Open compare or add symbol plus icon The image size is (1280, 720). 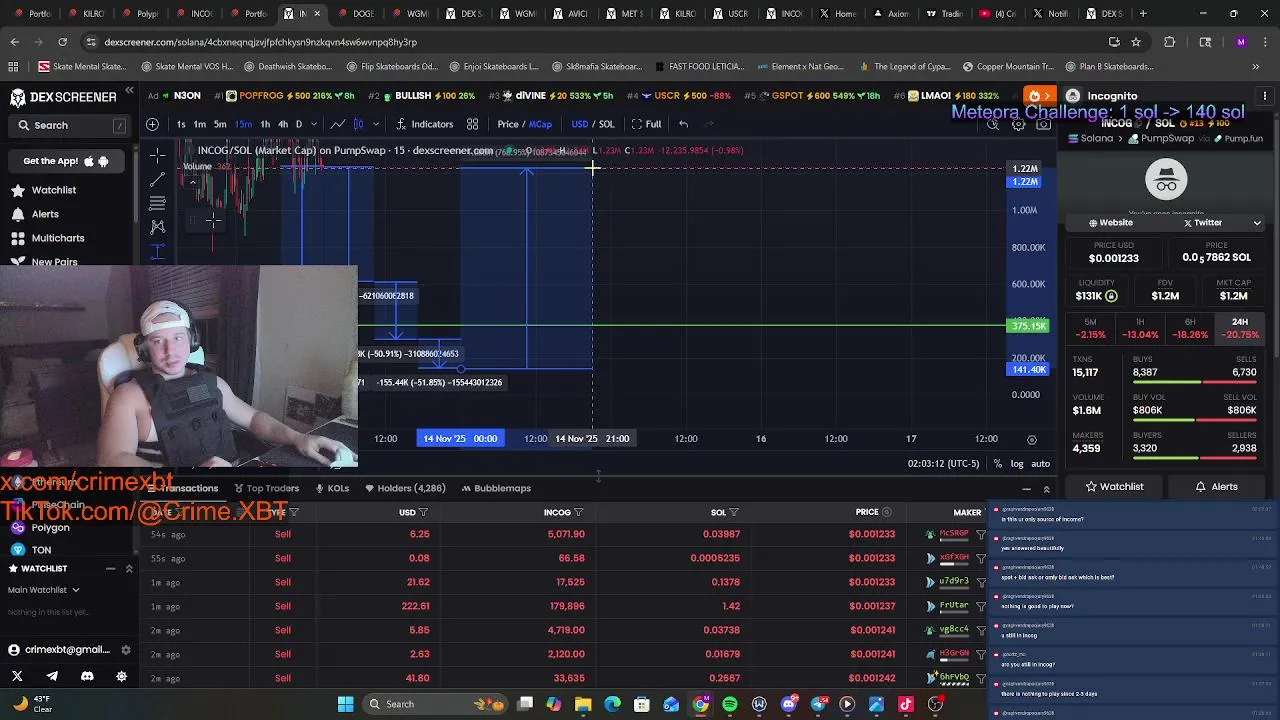coord(152,124)
